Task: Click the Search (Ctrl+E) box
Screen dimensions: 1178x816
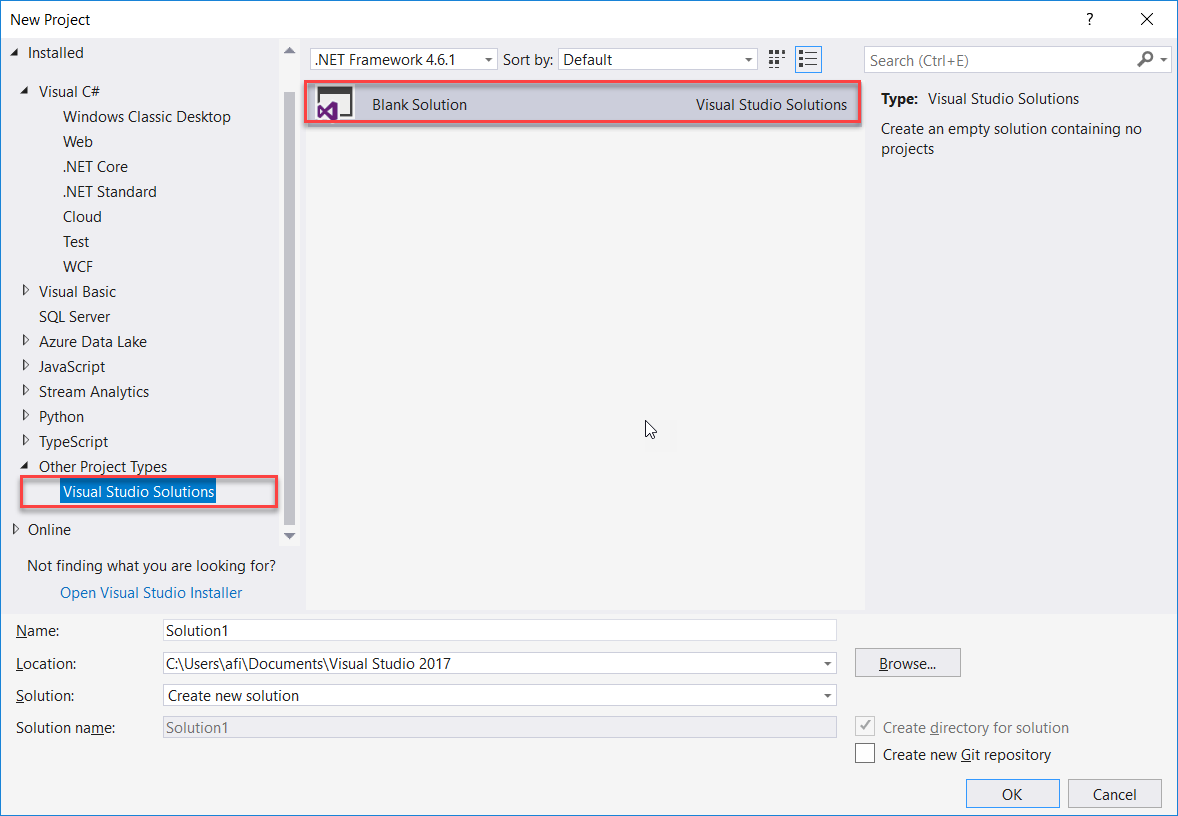Action: [x=1000, y=60]
